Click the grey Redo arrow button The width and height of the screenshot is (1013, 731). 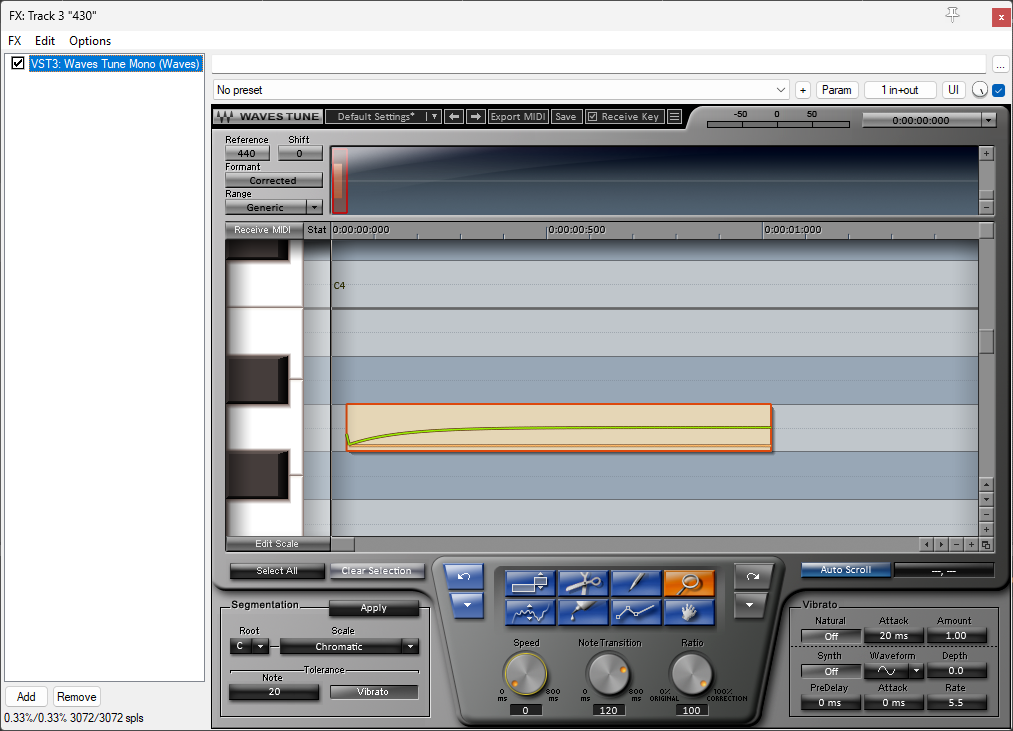coord(753,576)
